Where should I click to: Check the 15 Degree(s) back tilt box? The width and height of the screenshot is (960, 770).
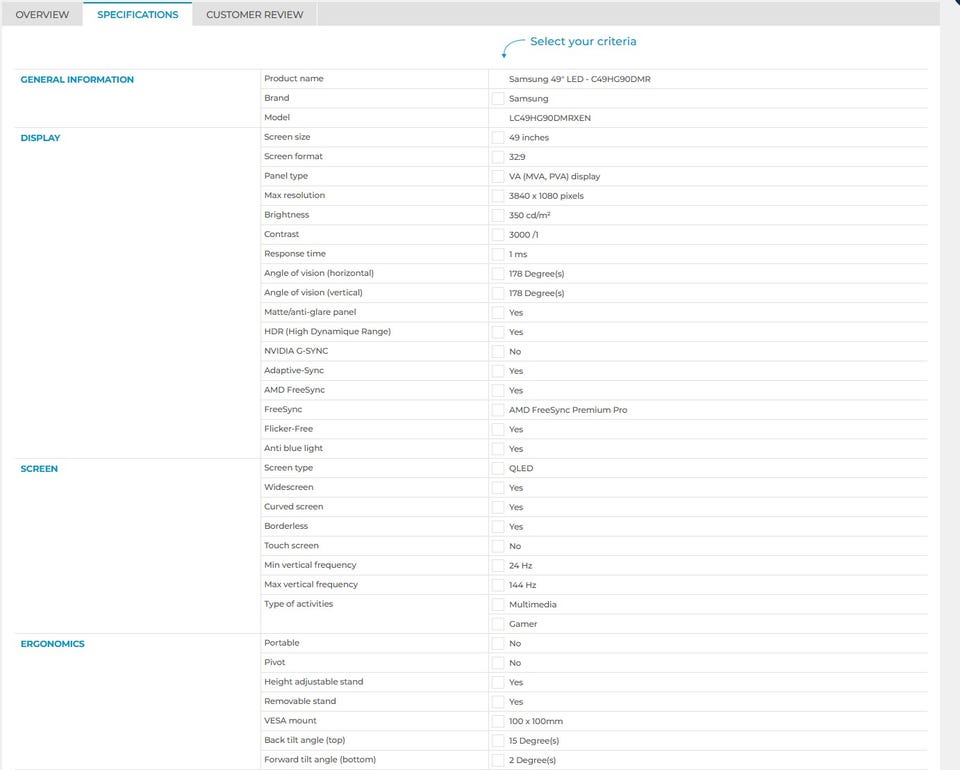[498, 741]
